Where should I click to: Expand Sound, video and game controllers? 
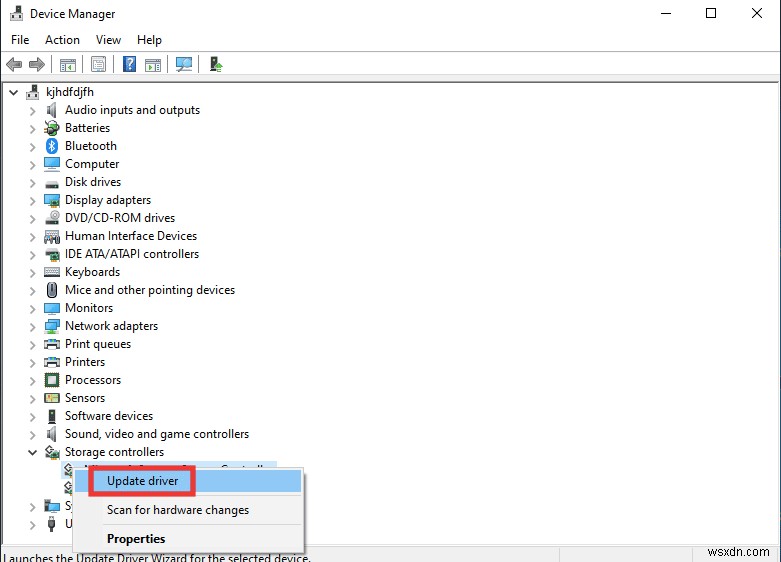point(32,435)
